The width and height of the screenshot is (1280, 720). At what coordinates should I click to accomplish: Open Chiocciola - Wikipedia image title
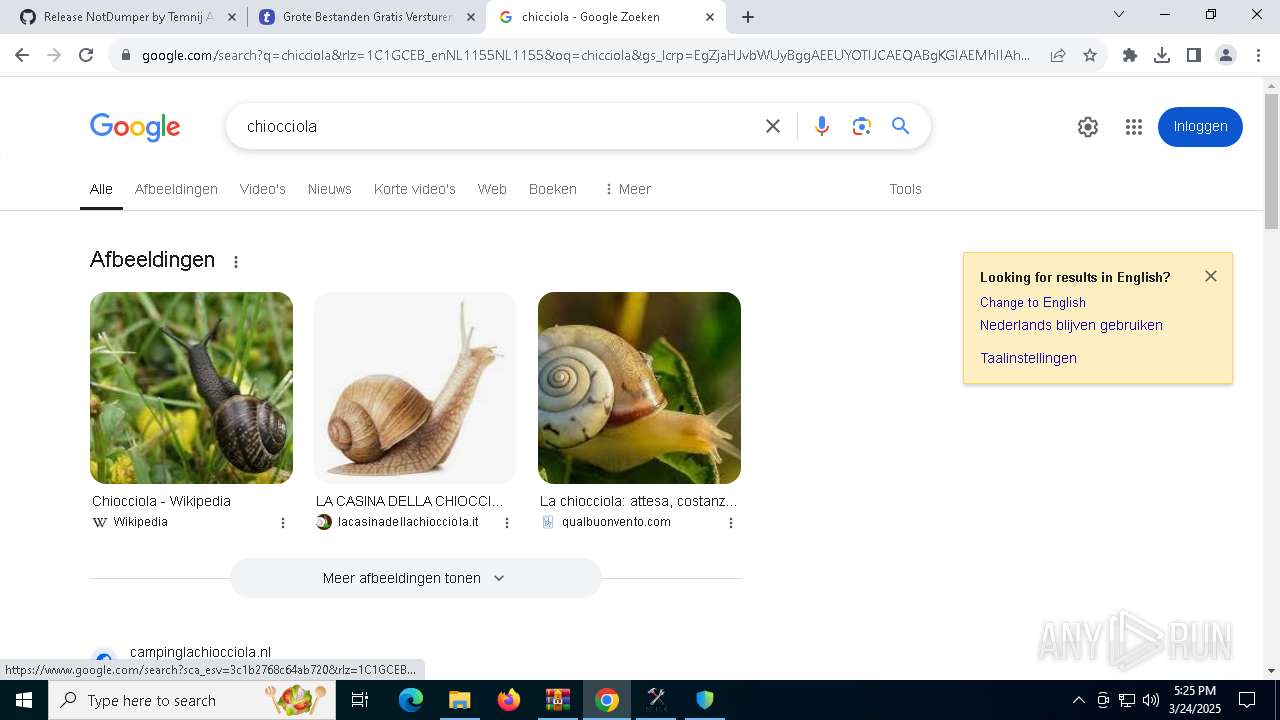click(x=161, y=501)
